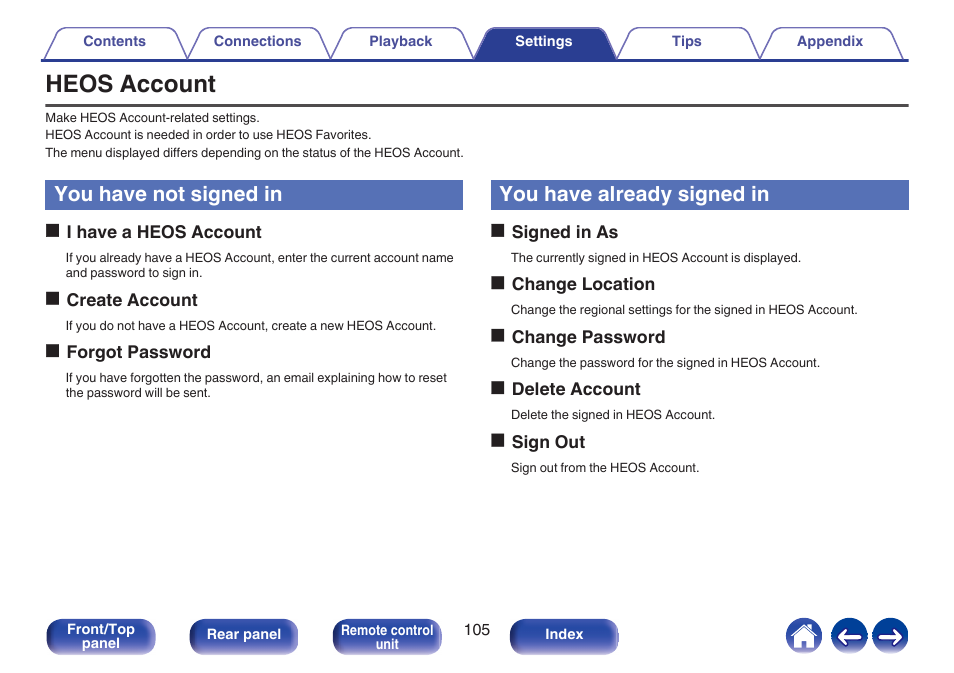This screenshot has height=673, width=954.
Task: Click the Remote control unit button
Action: 387,636
